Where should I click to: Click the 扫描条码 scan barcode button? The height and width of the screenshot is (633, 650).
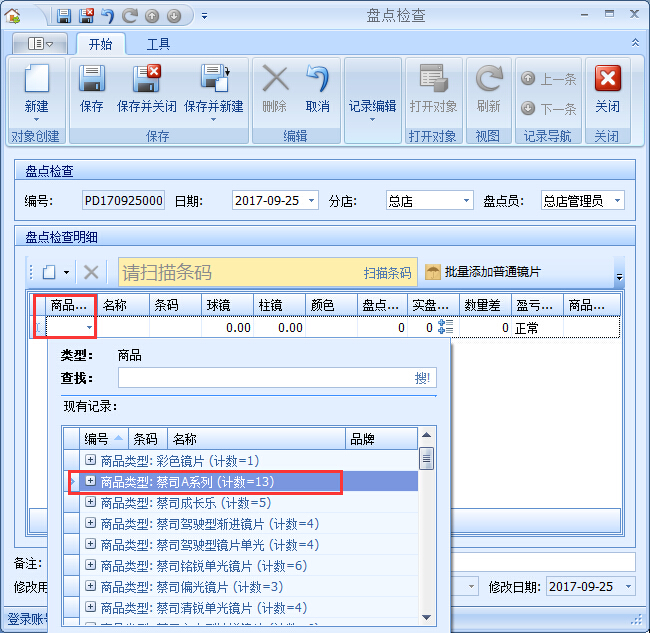coord(387,272)
